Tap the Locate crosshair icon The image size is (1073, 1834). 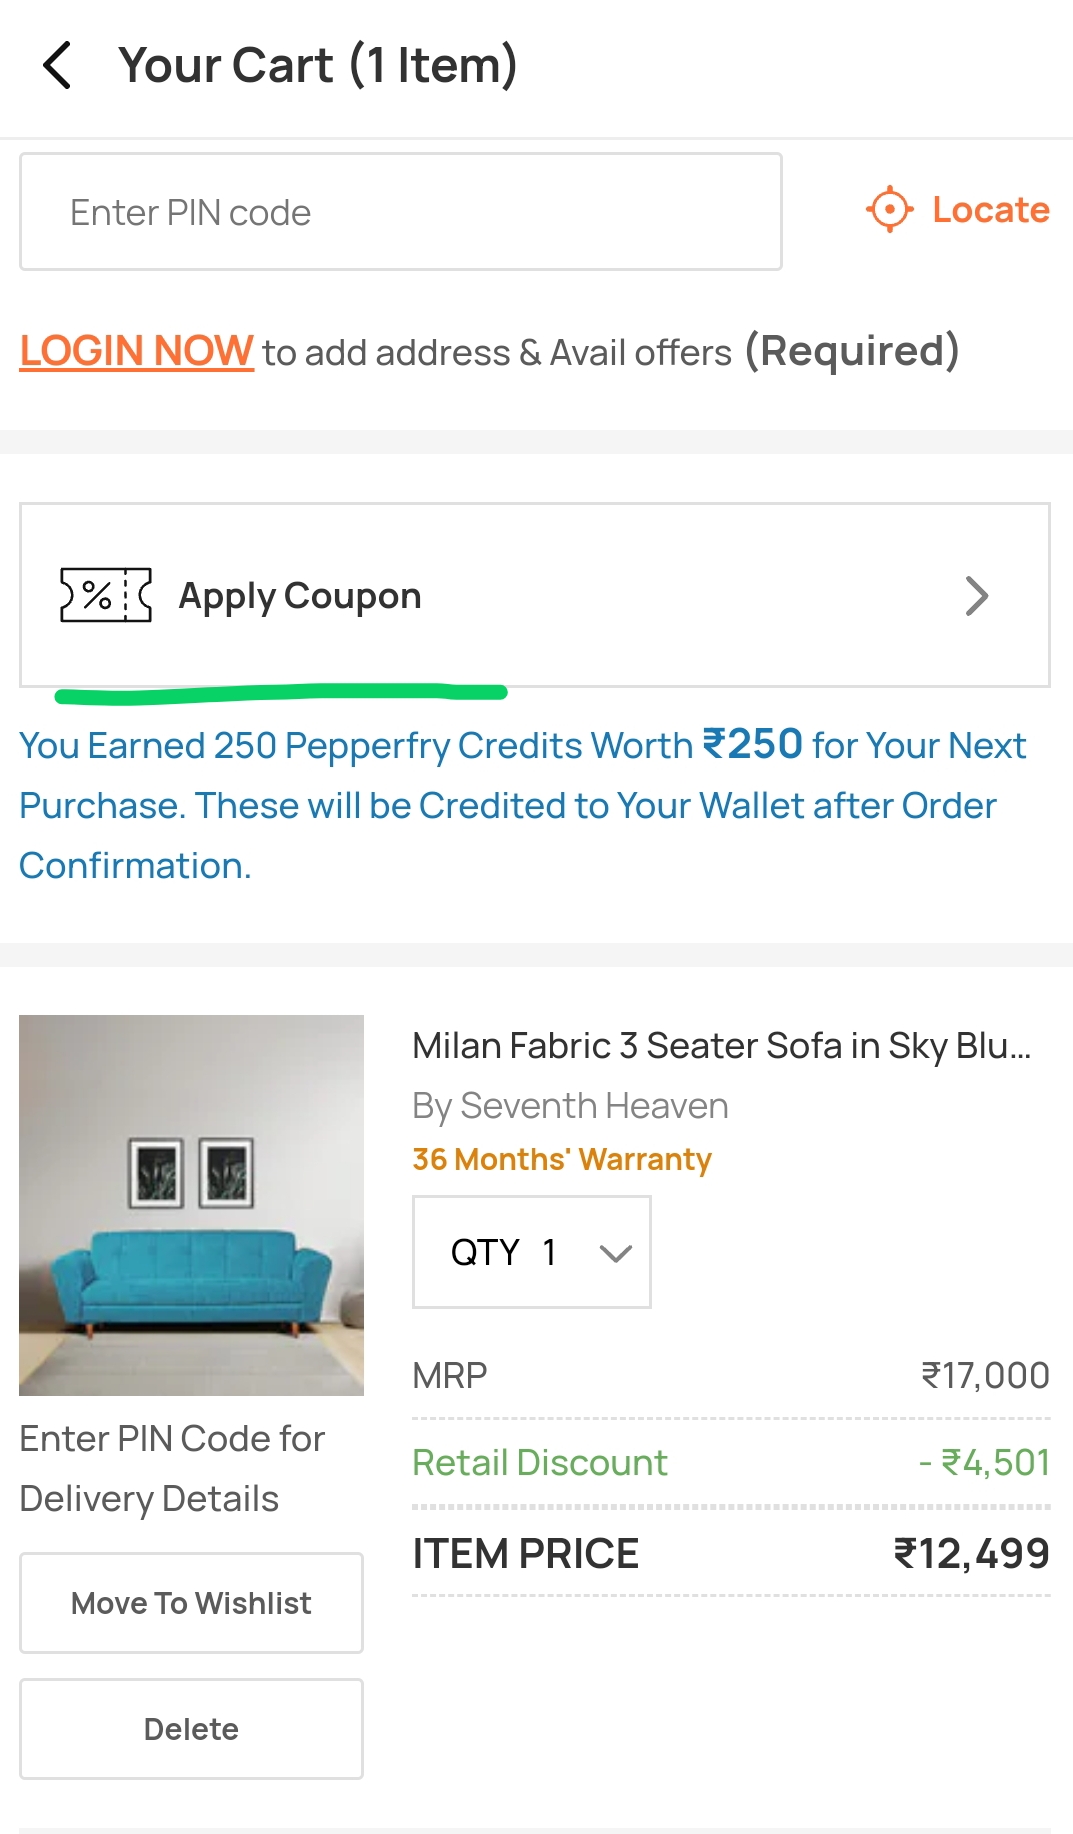click(889, 210)
